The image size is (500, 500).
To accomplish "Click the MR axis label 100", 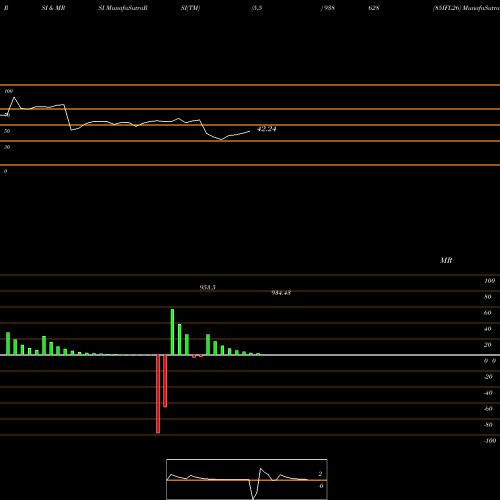I will coord(489,281).
